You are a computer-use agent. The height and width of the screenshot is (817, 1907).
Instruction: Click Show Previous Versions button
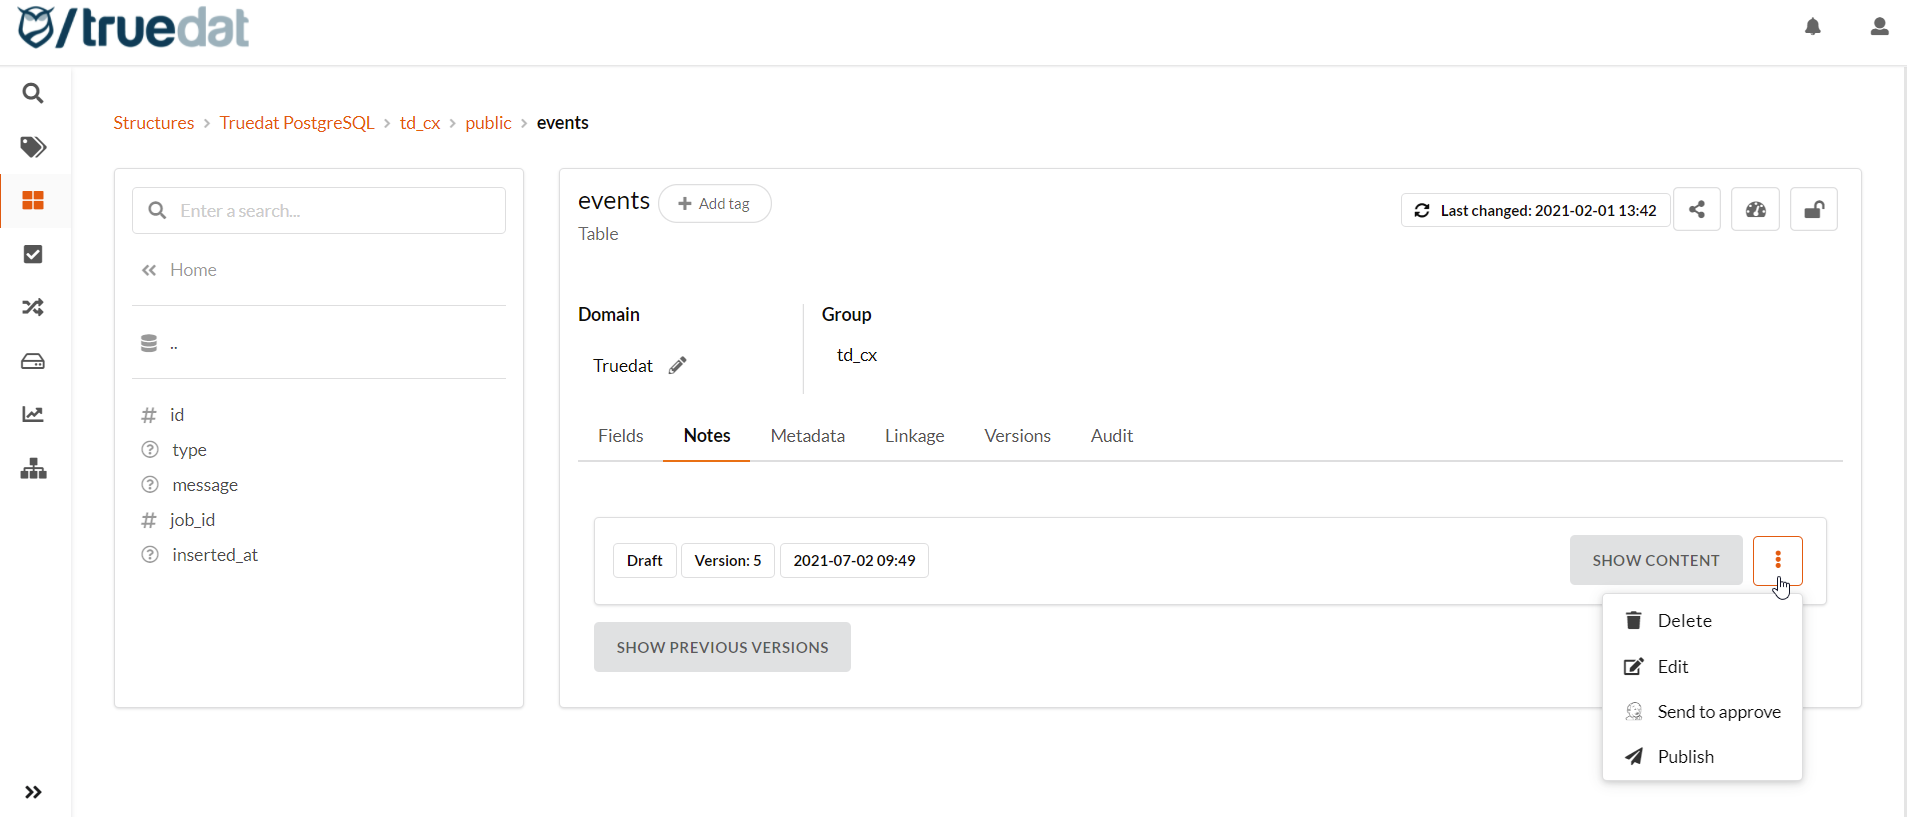[722, 647]
